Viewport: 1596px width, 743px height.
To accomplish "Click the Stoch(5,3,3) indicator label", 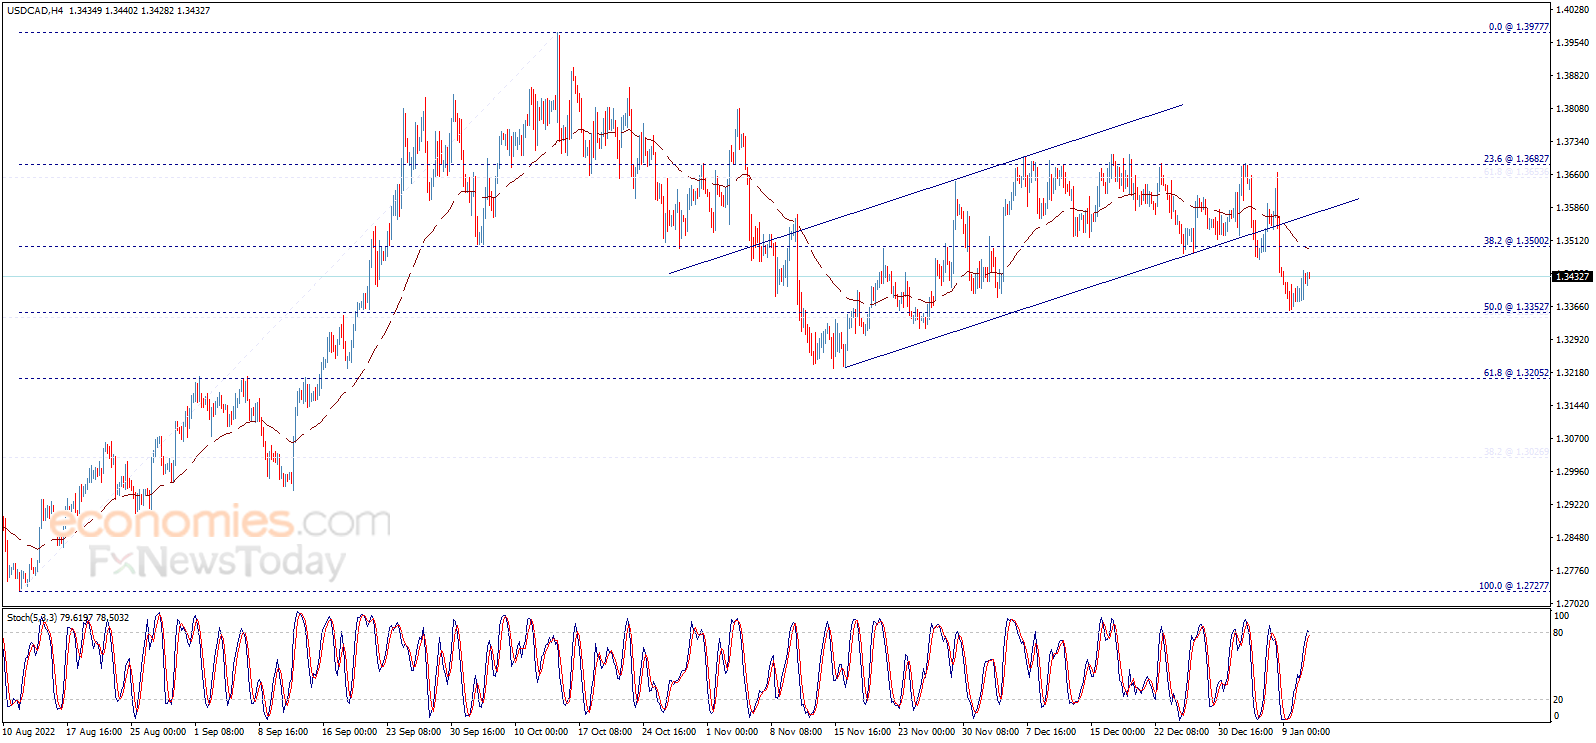I will (32, 618).
